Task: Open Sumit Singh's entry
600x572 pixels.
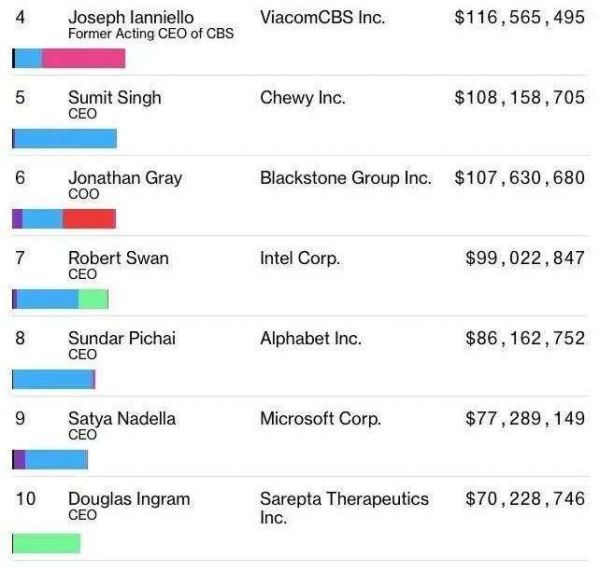Action: pos(114,98)
